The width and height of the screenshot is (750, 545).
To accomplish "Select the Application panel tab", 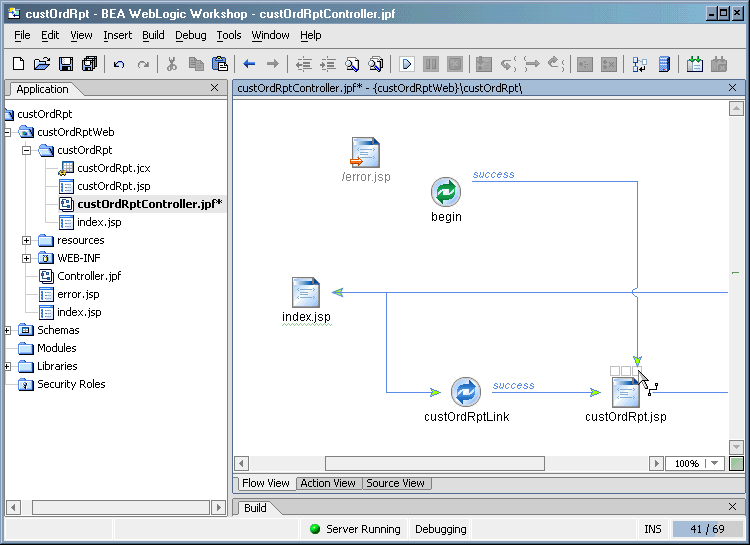I will [x=42, y=89].
